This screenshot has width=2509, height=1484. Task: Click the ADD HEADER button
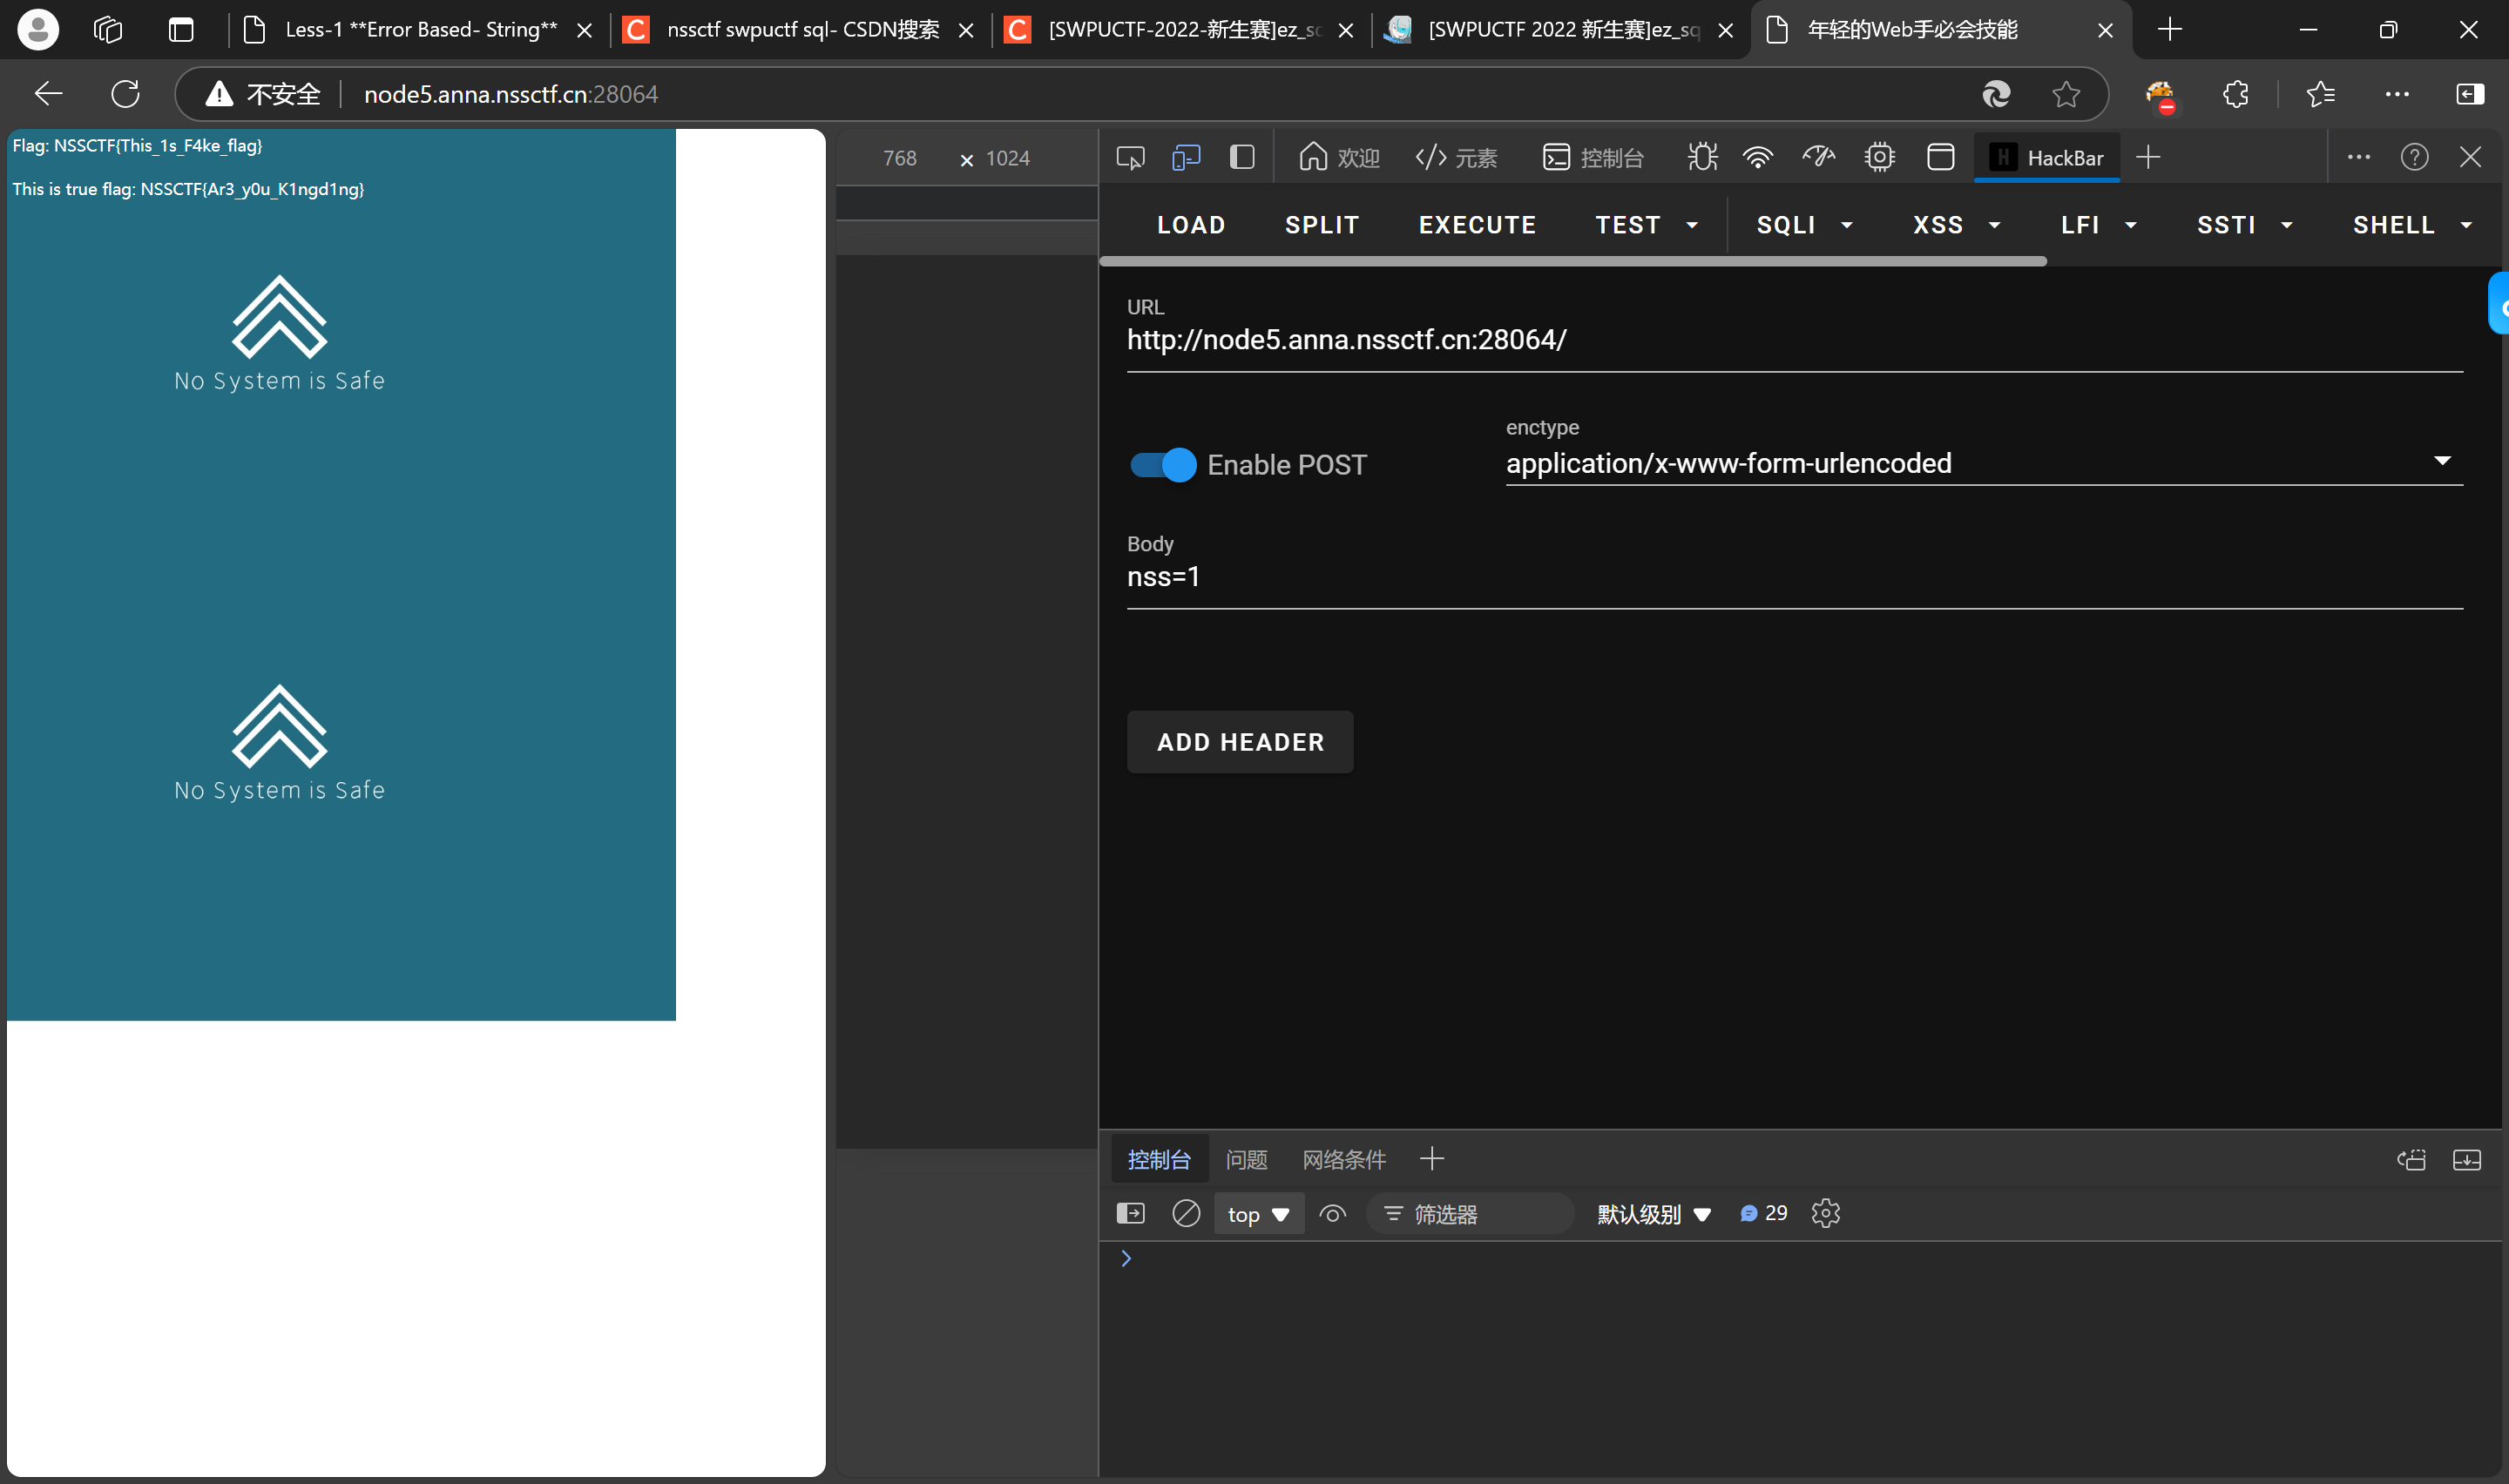[1240, 742]
